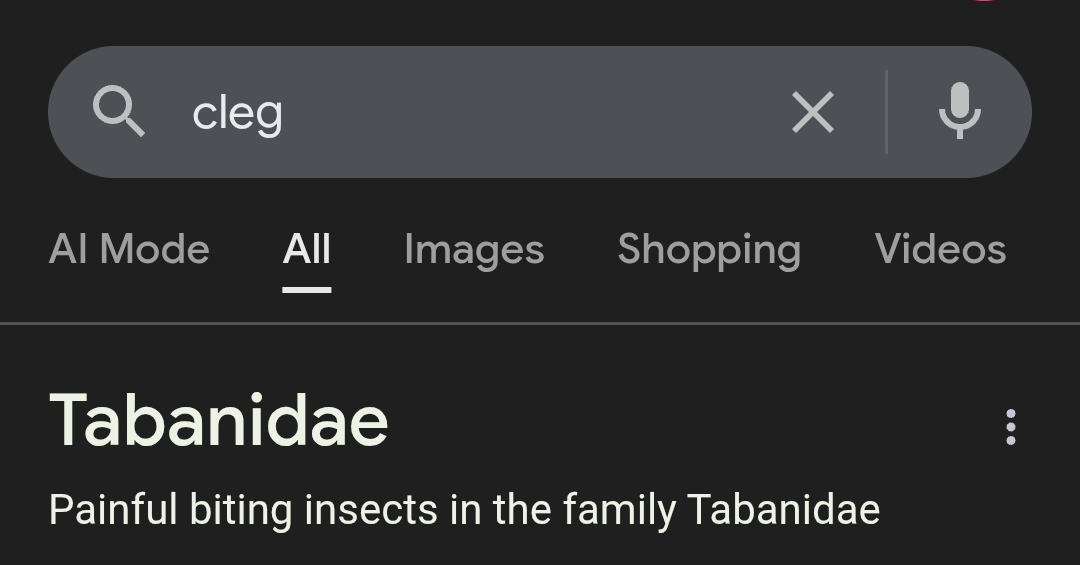Screen dimensions: 1080x565
Task: Go to the Videos tab
Action: click(940, 249)
